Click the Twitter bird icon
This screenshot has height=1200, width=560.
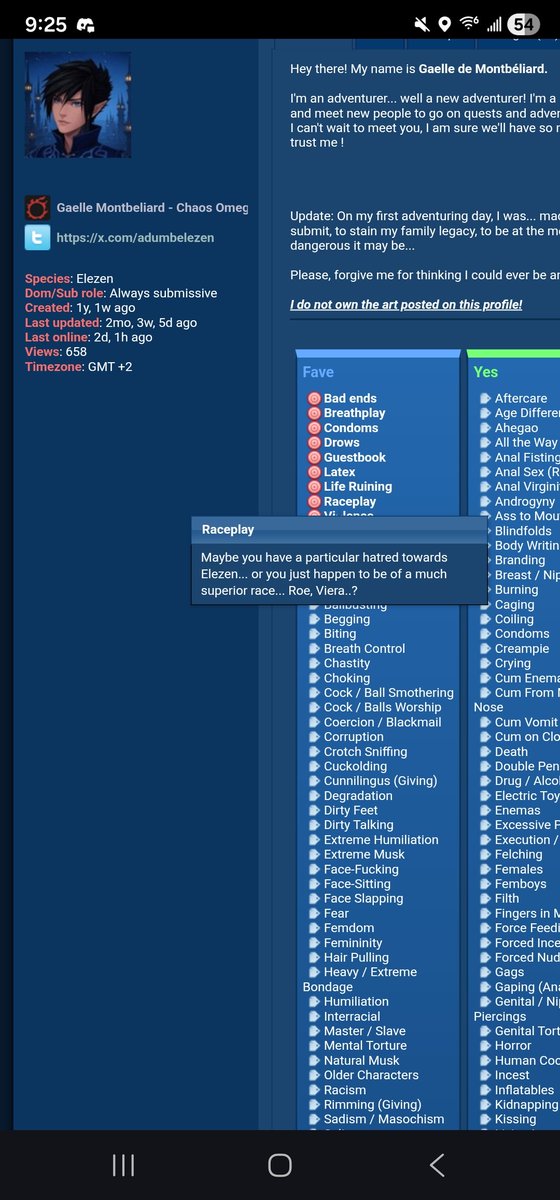tap(37, 238)
